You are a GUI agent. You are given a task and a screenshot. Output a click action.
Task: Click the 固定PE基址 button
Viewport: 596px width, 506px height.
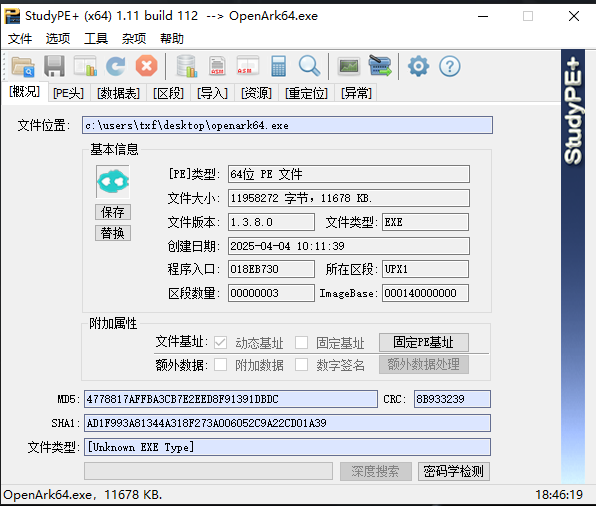pos(423,342)
